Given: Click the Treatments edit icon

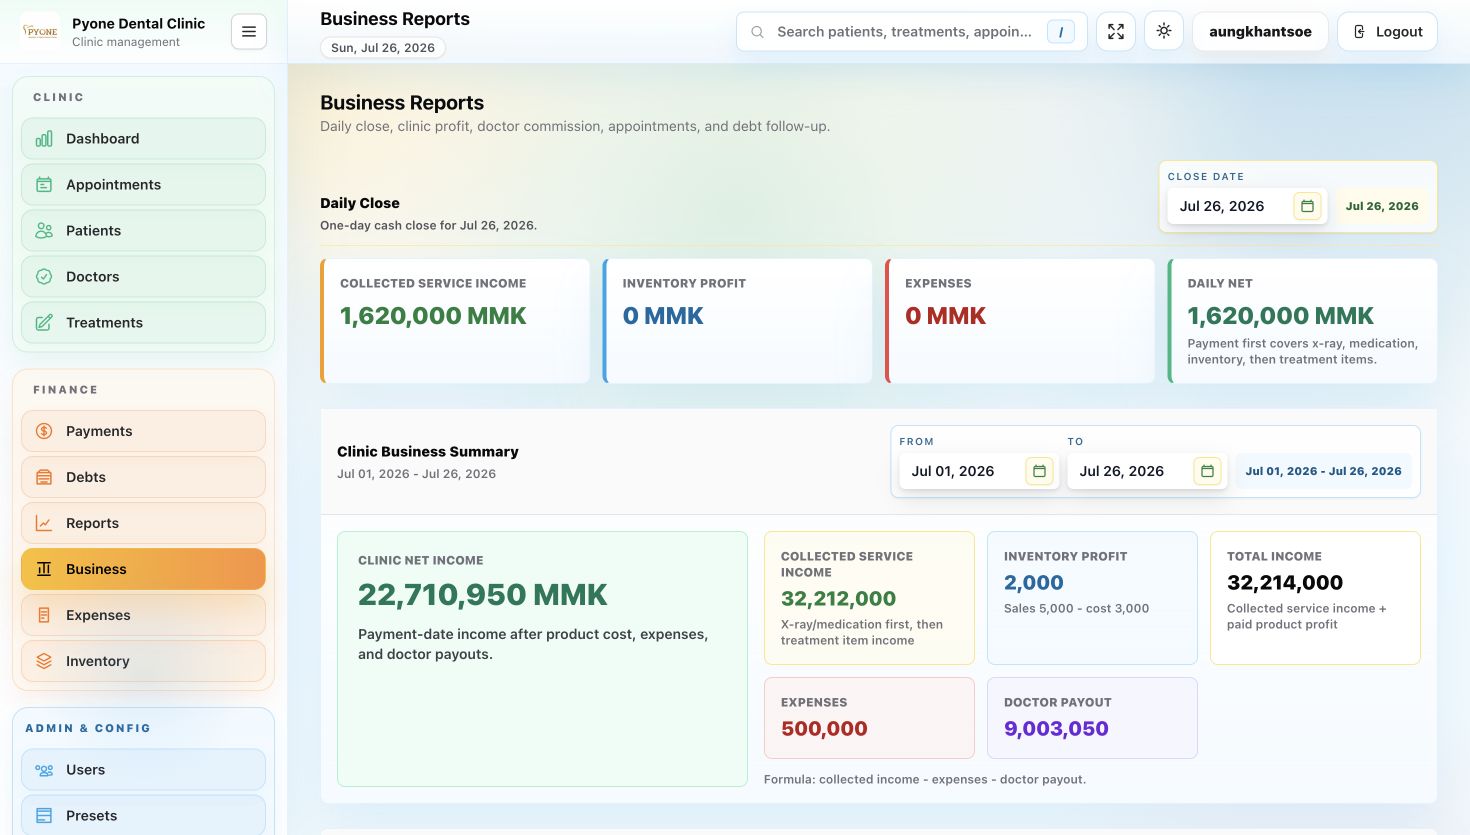Looking at the screenshot, I should coord(44,323).
